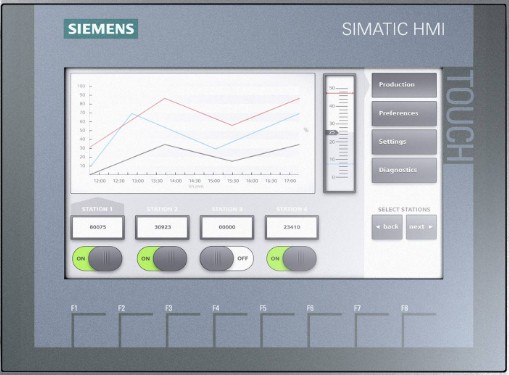The width and height of the screenshot is (509, 375).
Task: Click Station 2 counter field 30923
Action: (162, 227)
